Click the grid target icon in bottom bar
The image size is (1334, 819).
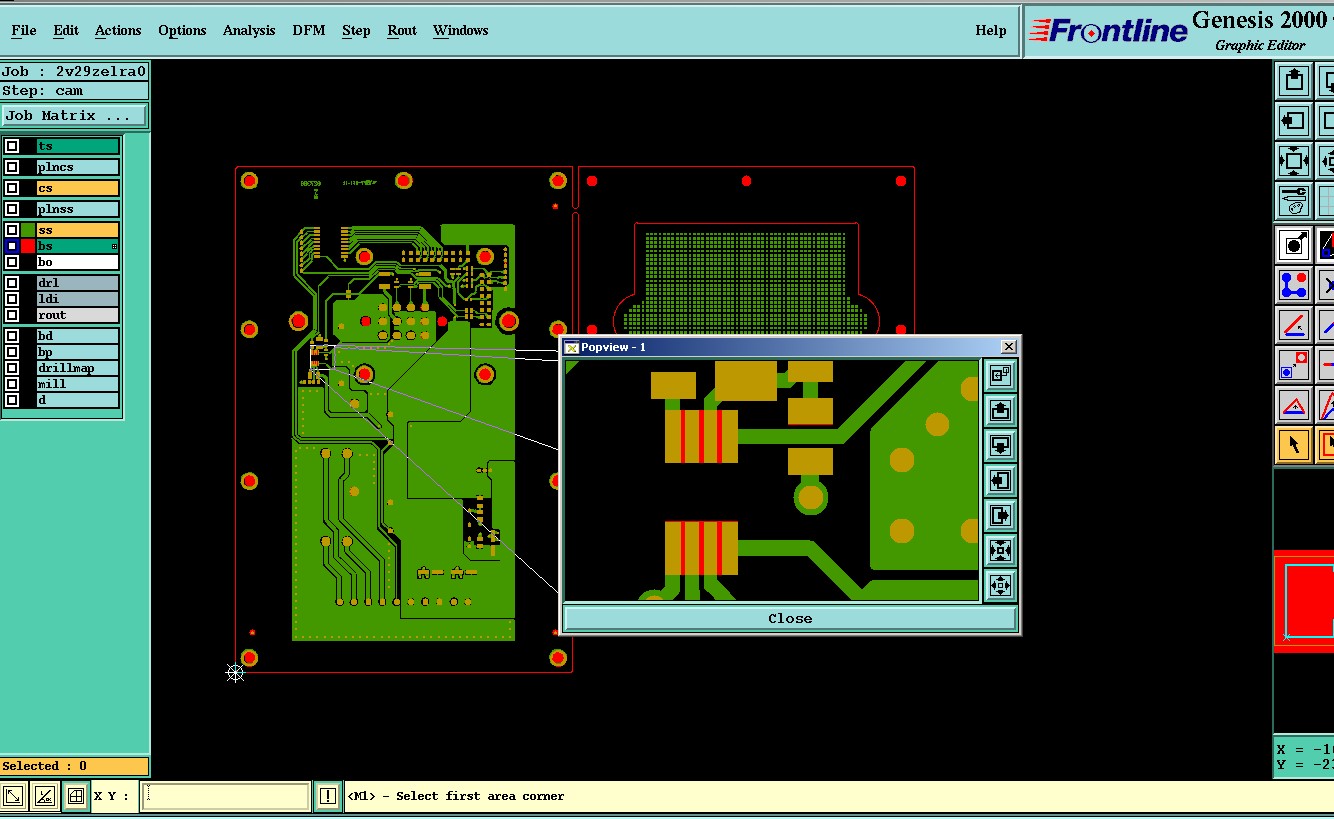75,796
